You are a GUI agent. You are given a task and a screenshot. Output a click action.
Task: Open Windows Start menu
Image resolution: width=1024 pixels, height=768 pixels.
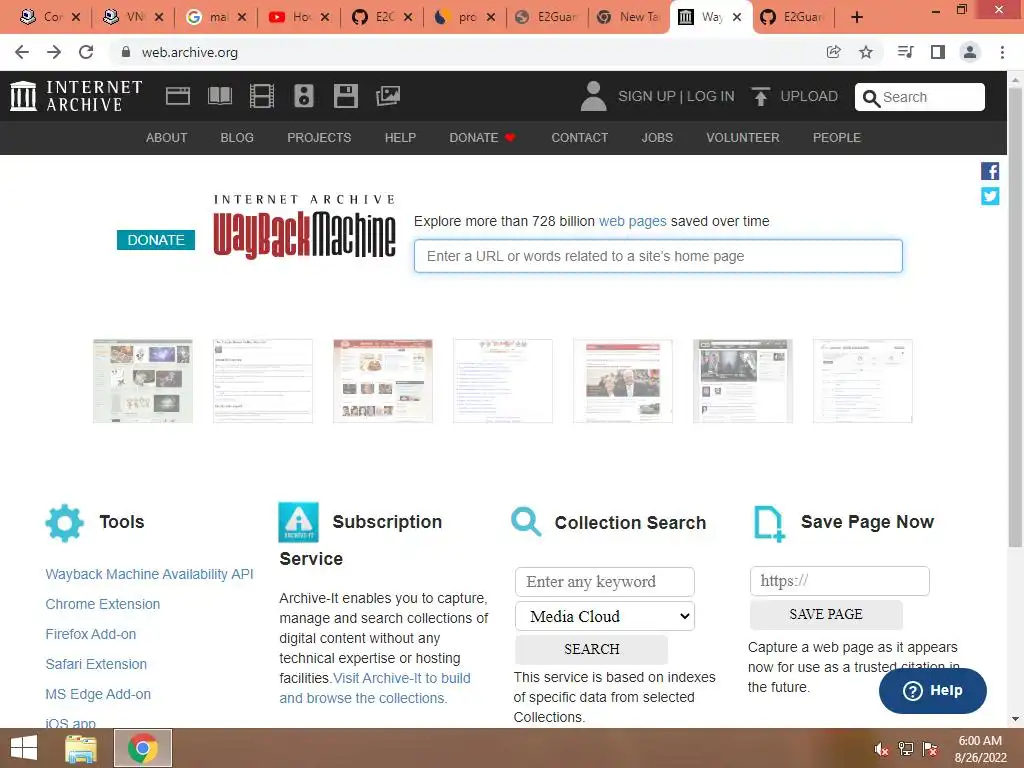(x=24, y=748)
